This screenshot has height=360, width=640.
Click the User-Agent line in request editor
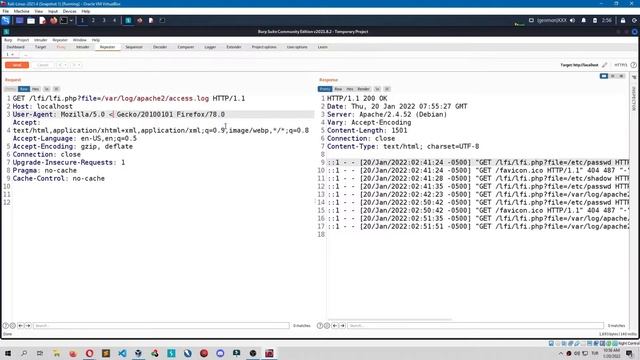[x=163, y=114]
